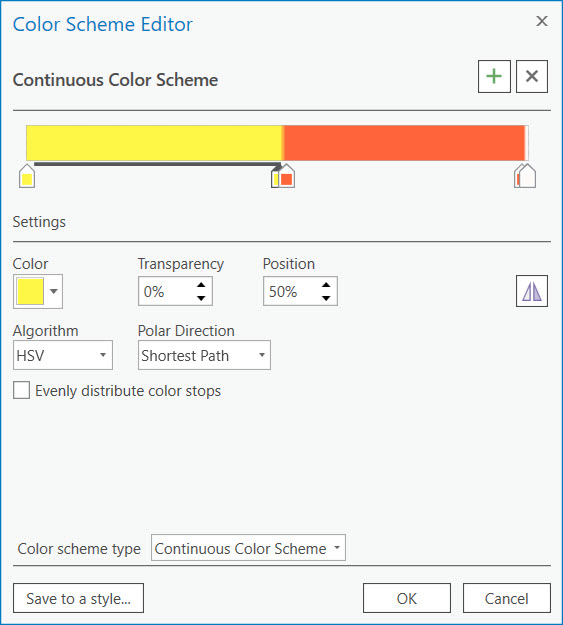
Task: Close the Color Scheme Editor dialog
Action: click(x=541, y=21)
